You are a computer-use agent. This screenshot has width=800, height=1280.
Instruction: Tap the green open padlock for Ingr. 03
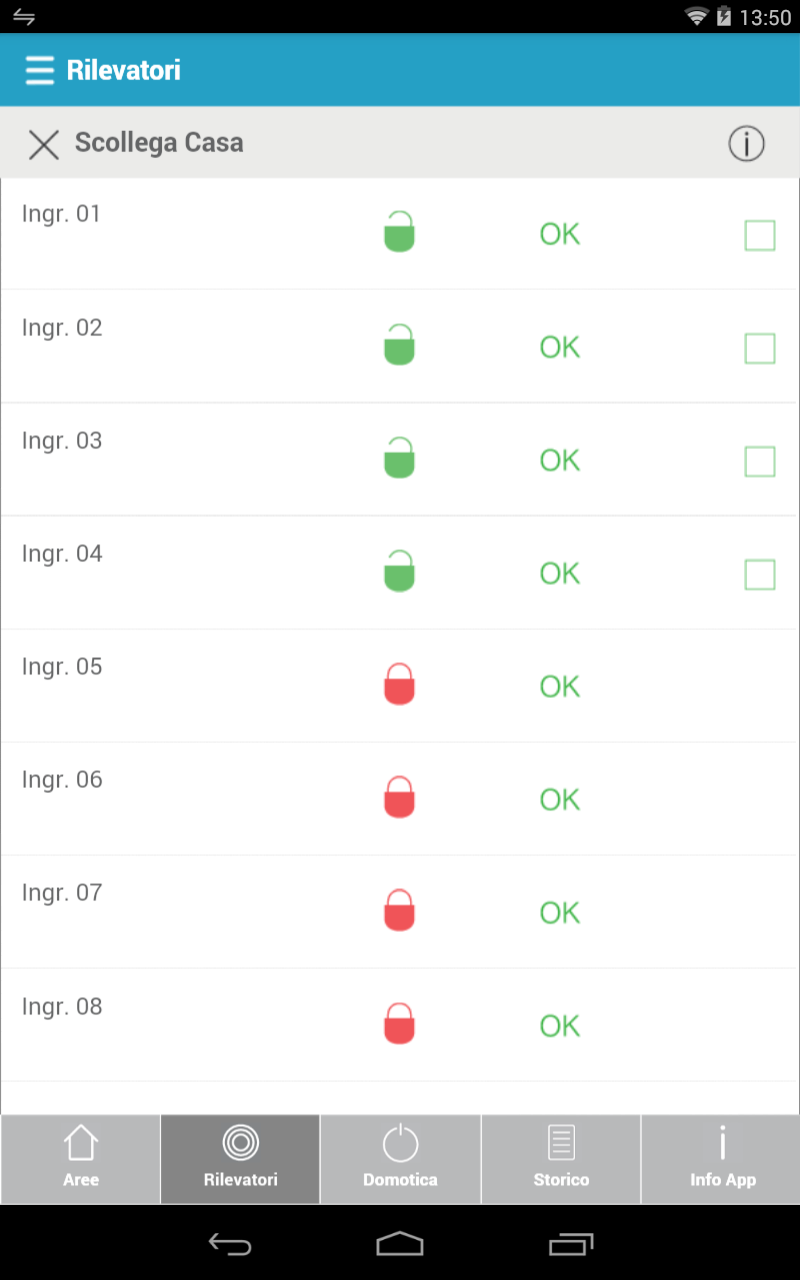tap(399, 457)
